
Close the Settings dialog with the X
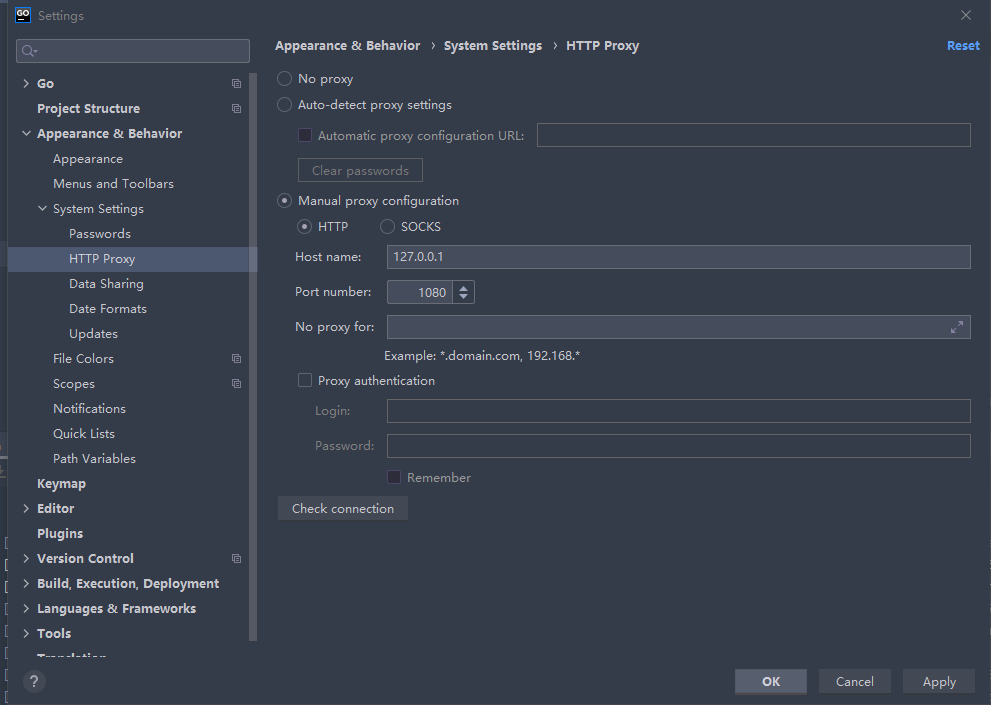(966, 15)
